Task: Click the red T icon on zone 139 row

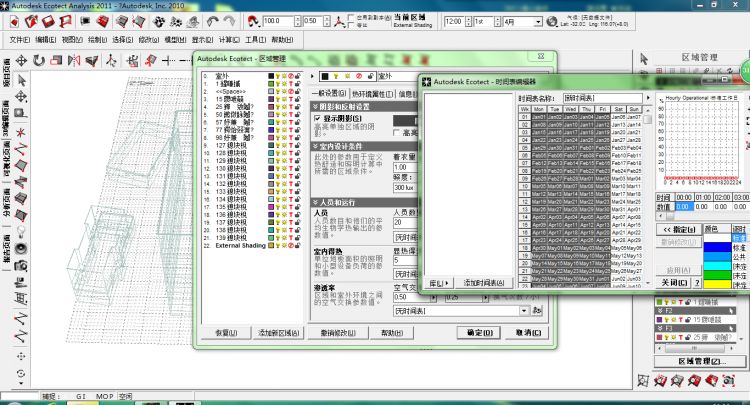Action: pos(291,238)
